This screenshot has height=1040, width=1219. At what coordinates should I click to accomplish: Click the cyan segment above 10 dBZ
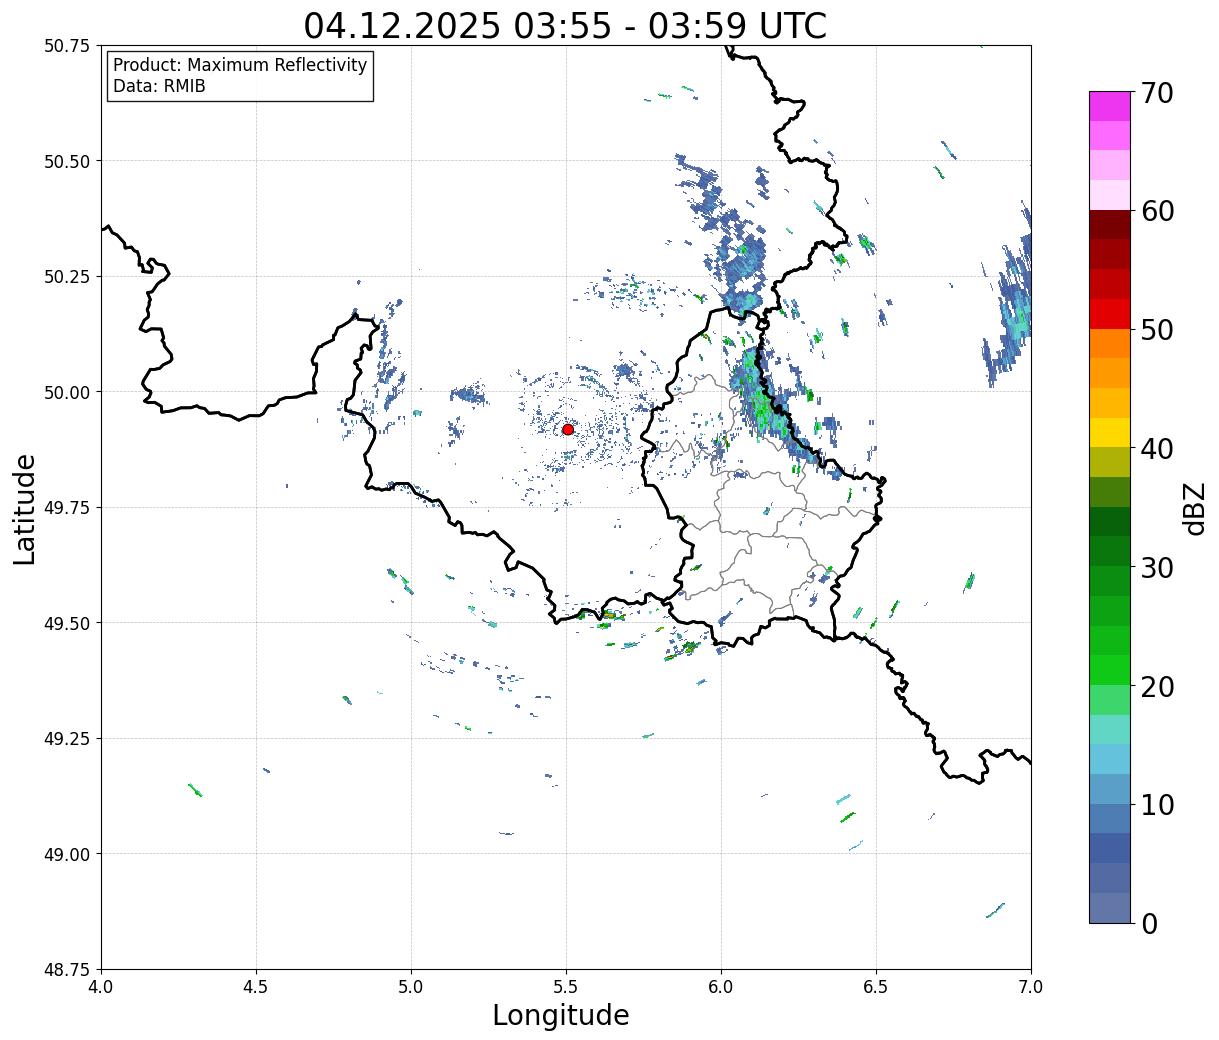(1110, 759)
